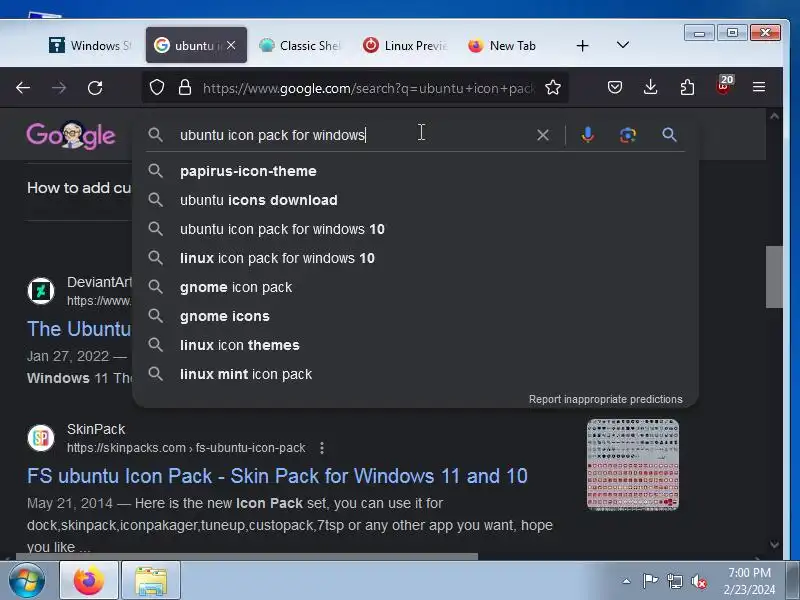
Task: Switch to the Classic Shell tab
Action: point(299,45)
